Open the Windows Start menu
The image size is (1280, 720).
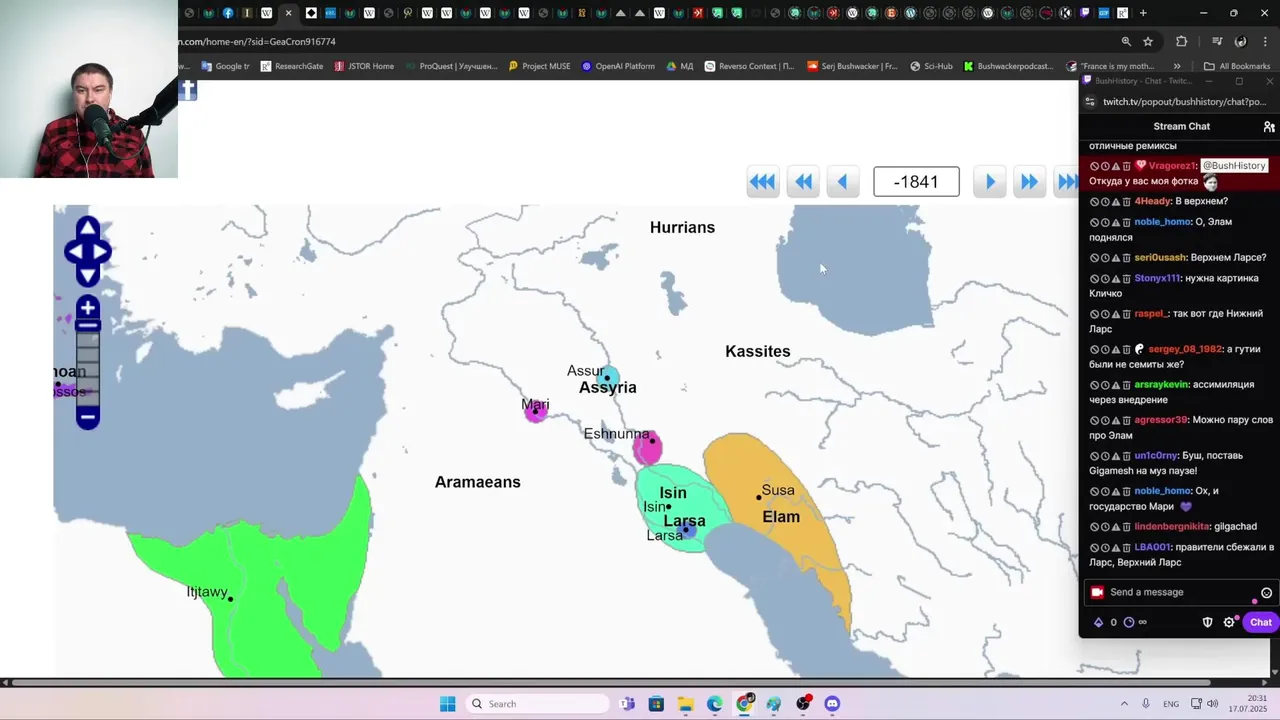click(447, 704)
